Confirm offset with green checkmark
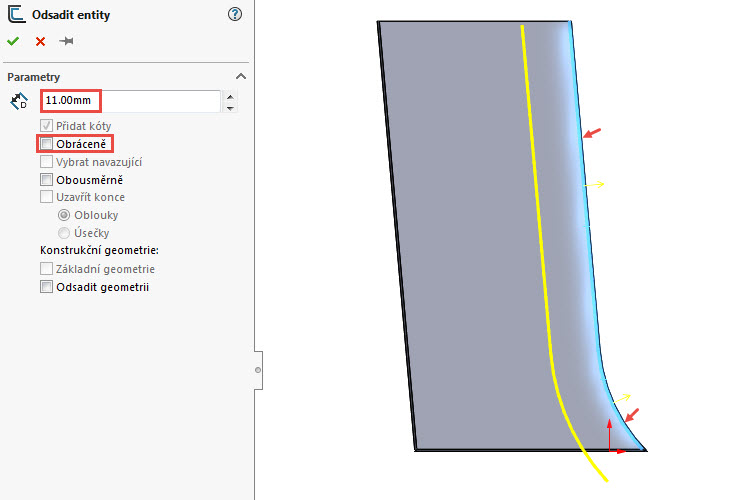The width and height of the screenshot is (750, 500). [13, 42]
